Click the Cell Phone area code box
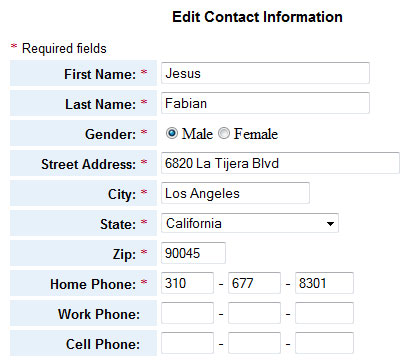416x362 pixels. 187,343
